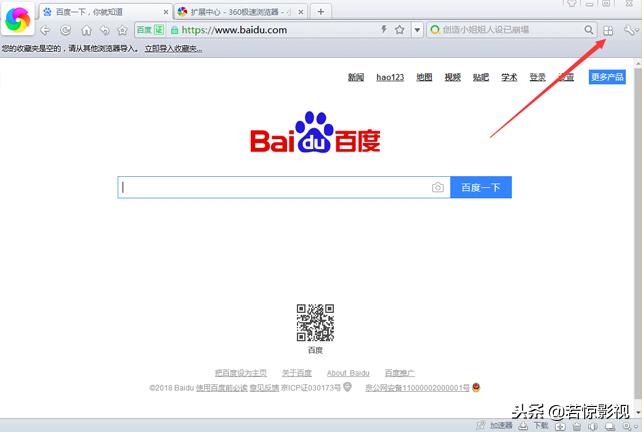Click the Baidu logo image
Screen dimensions: 642x432
pos(315,132)
